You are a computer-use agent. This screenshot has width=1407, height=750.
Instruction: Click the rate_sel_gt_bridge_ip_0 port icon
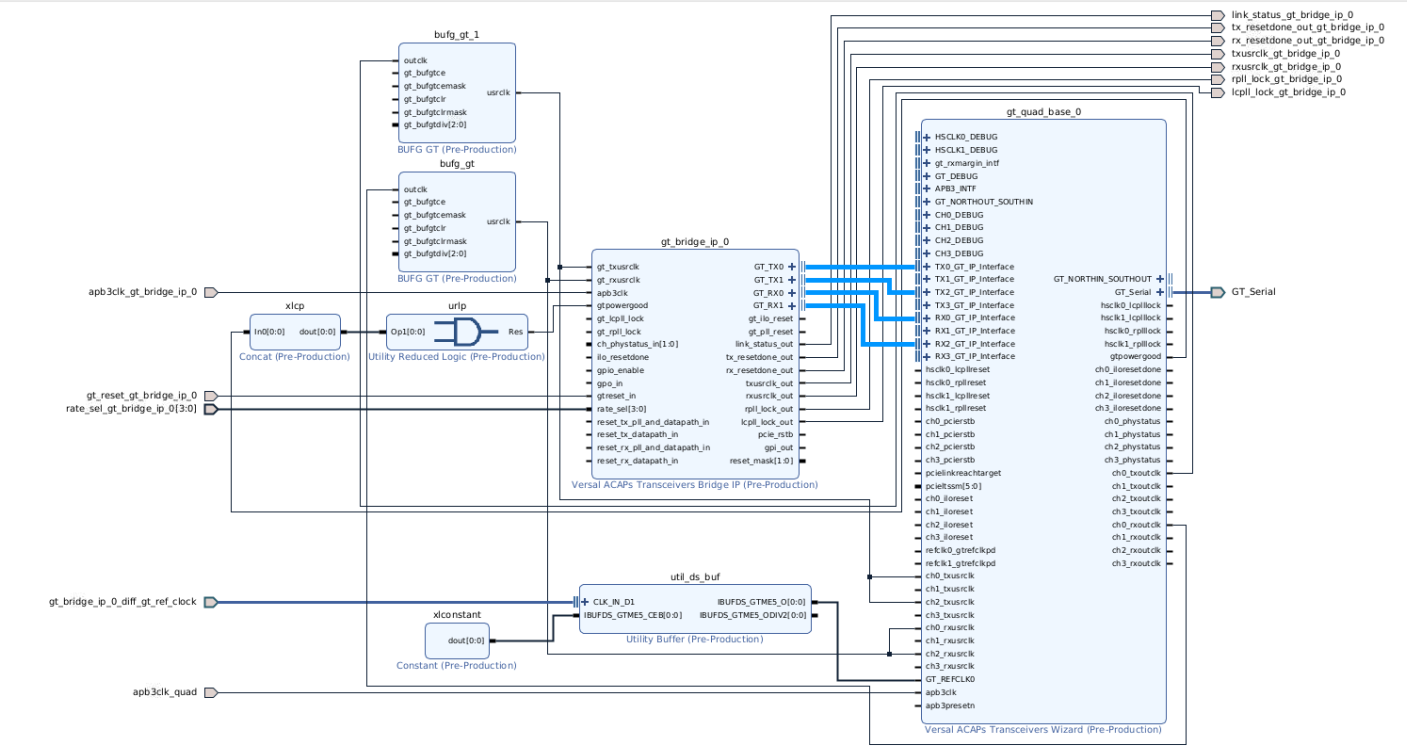[209, 410]
